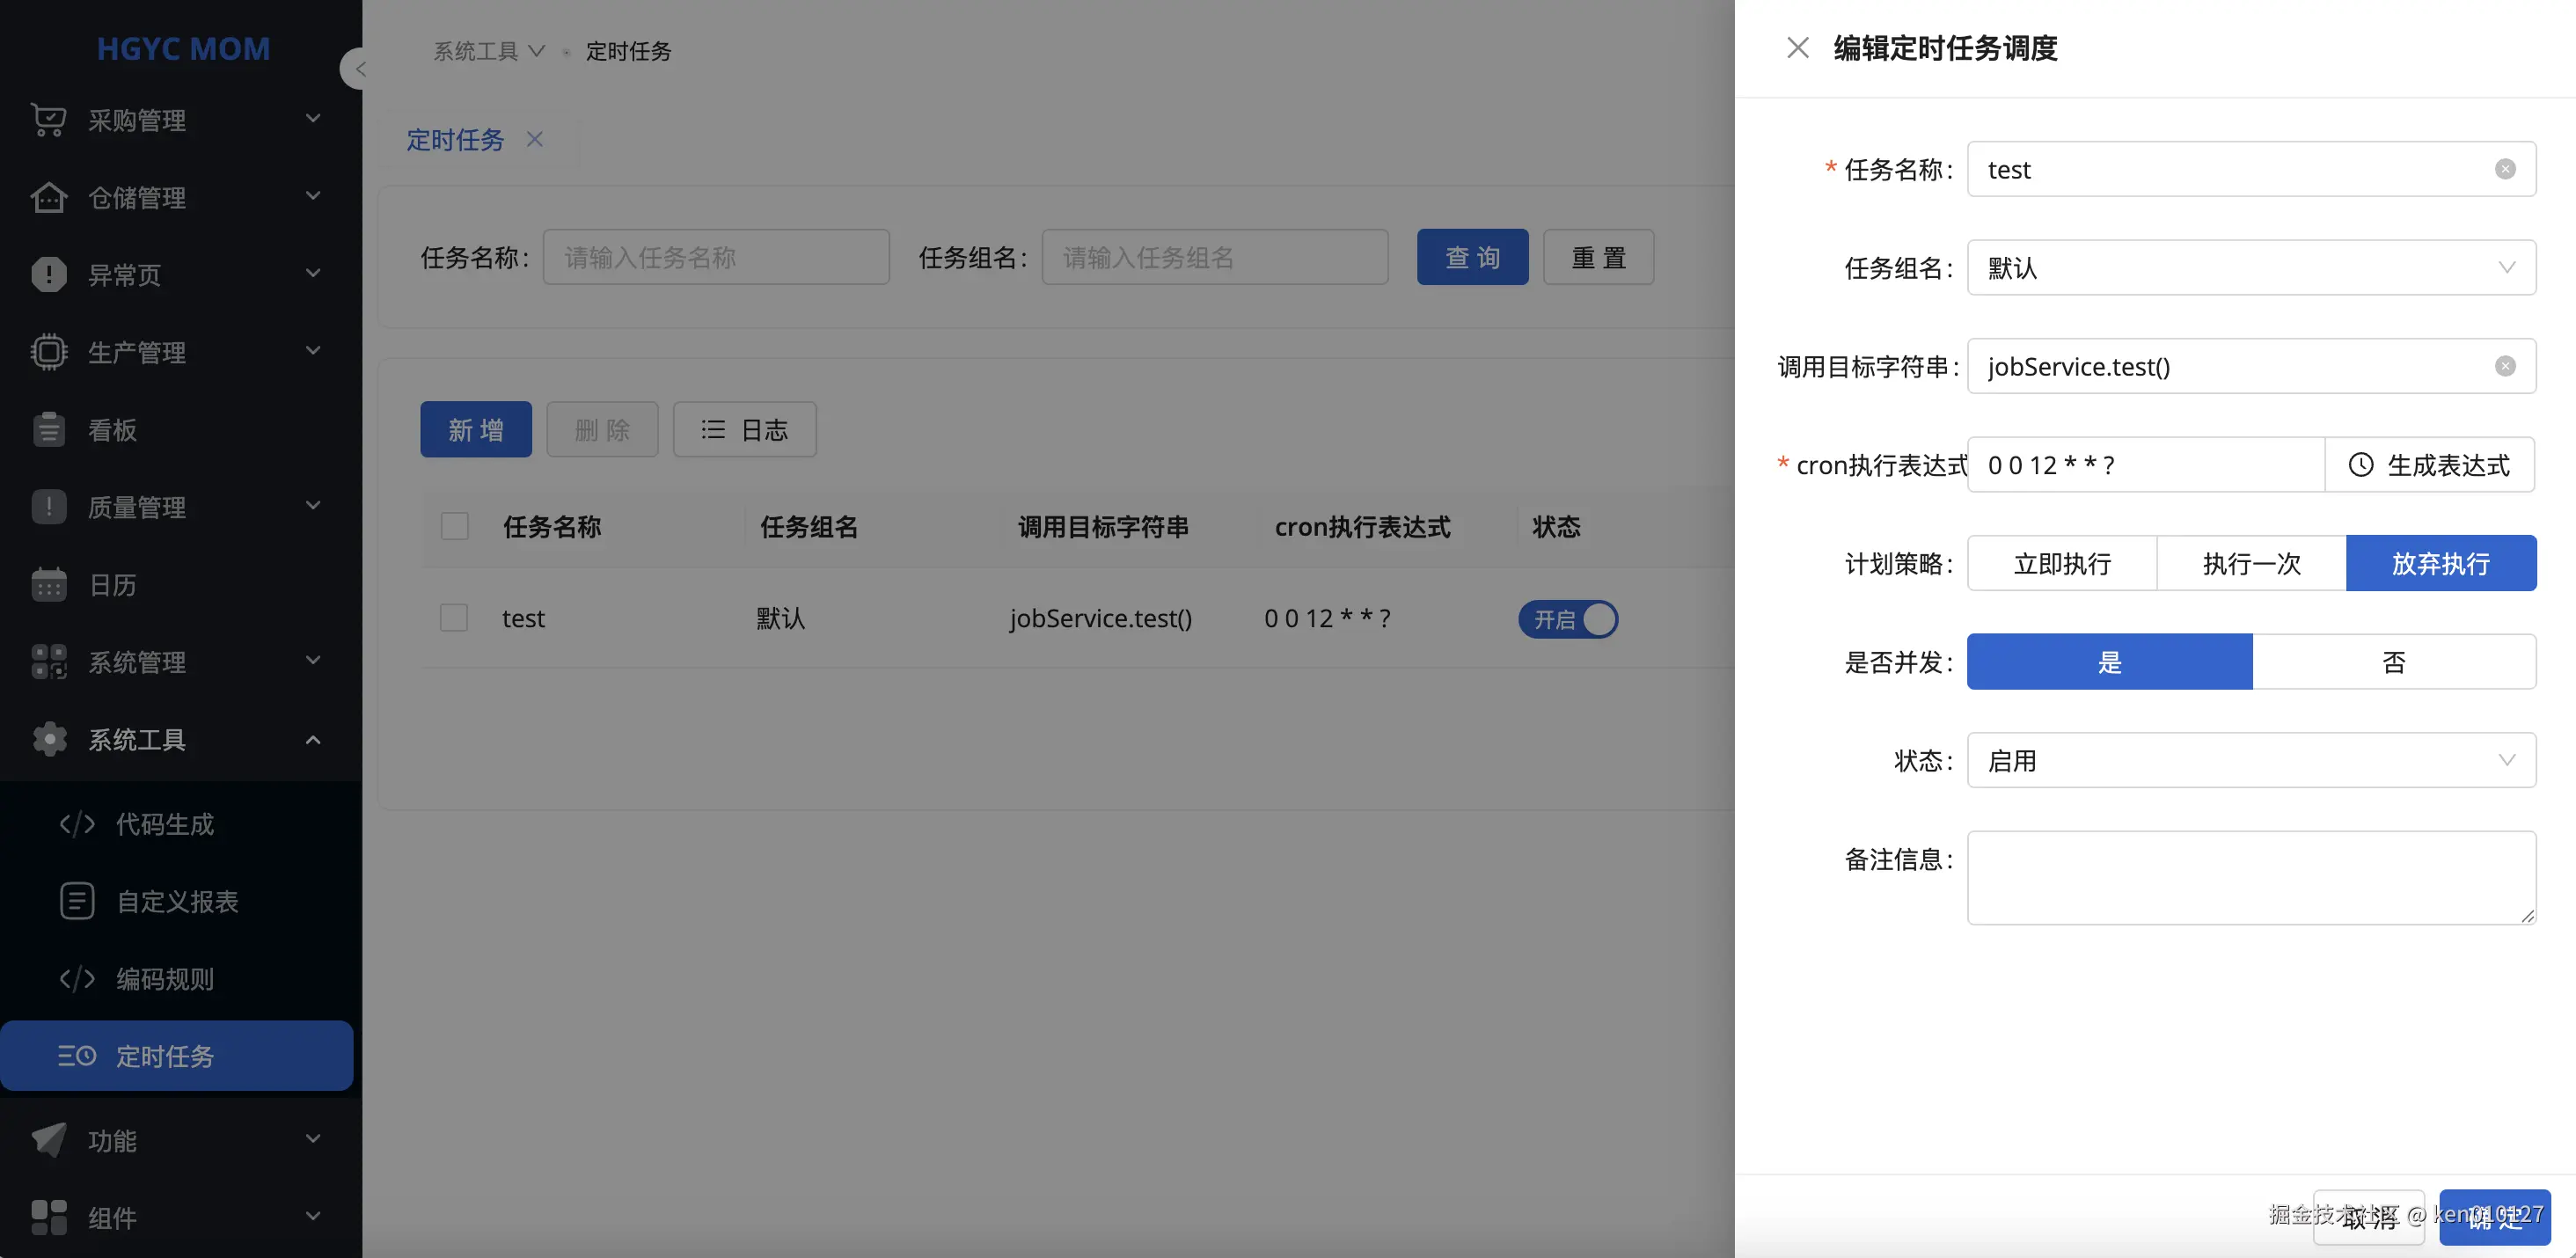
Task: Collapse the sidebar with the arrow handle
Action: point(356,69)
